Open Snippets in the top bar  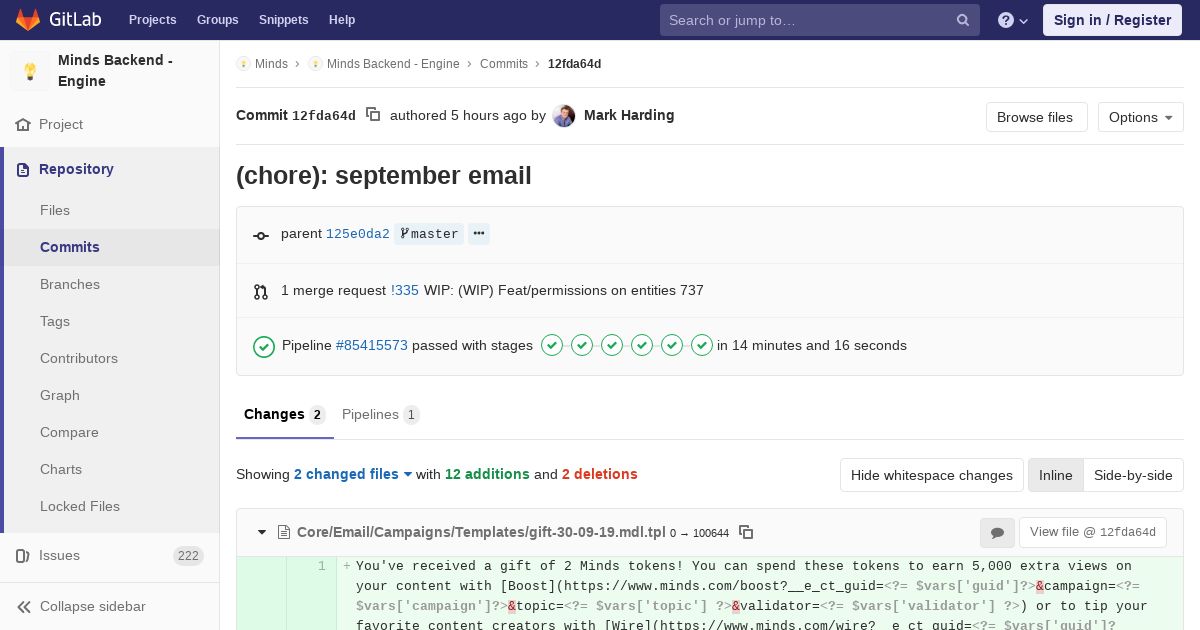pos(284,20)
